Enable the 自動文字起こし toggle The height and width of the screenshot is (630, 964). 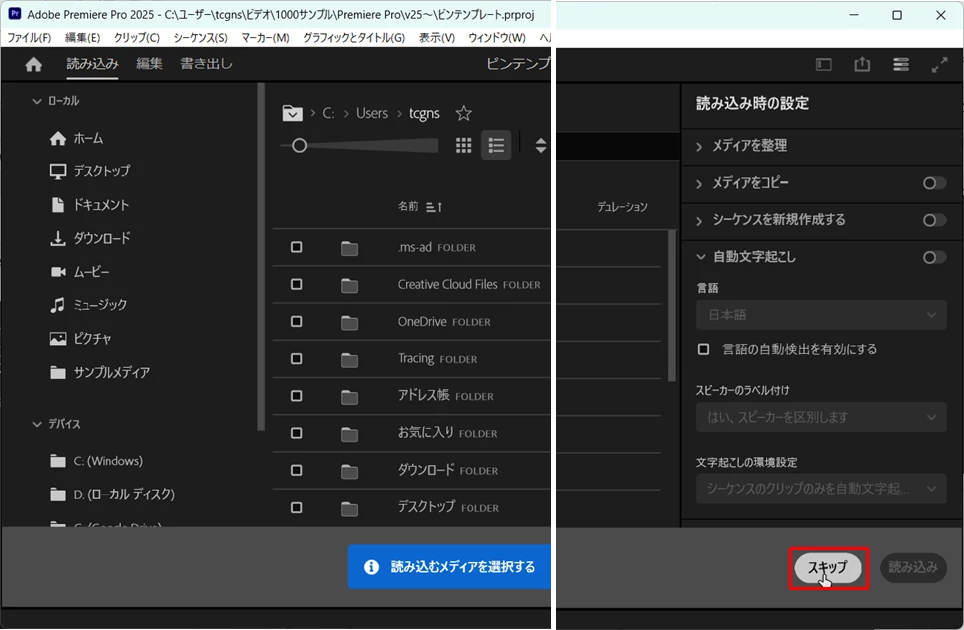[934, 258]
